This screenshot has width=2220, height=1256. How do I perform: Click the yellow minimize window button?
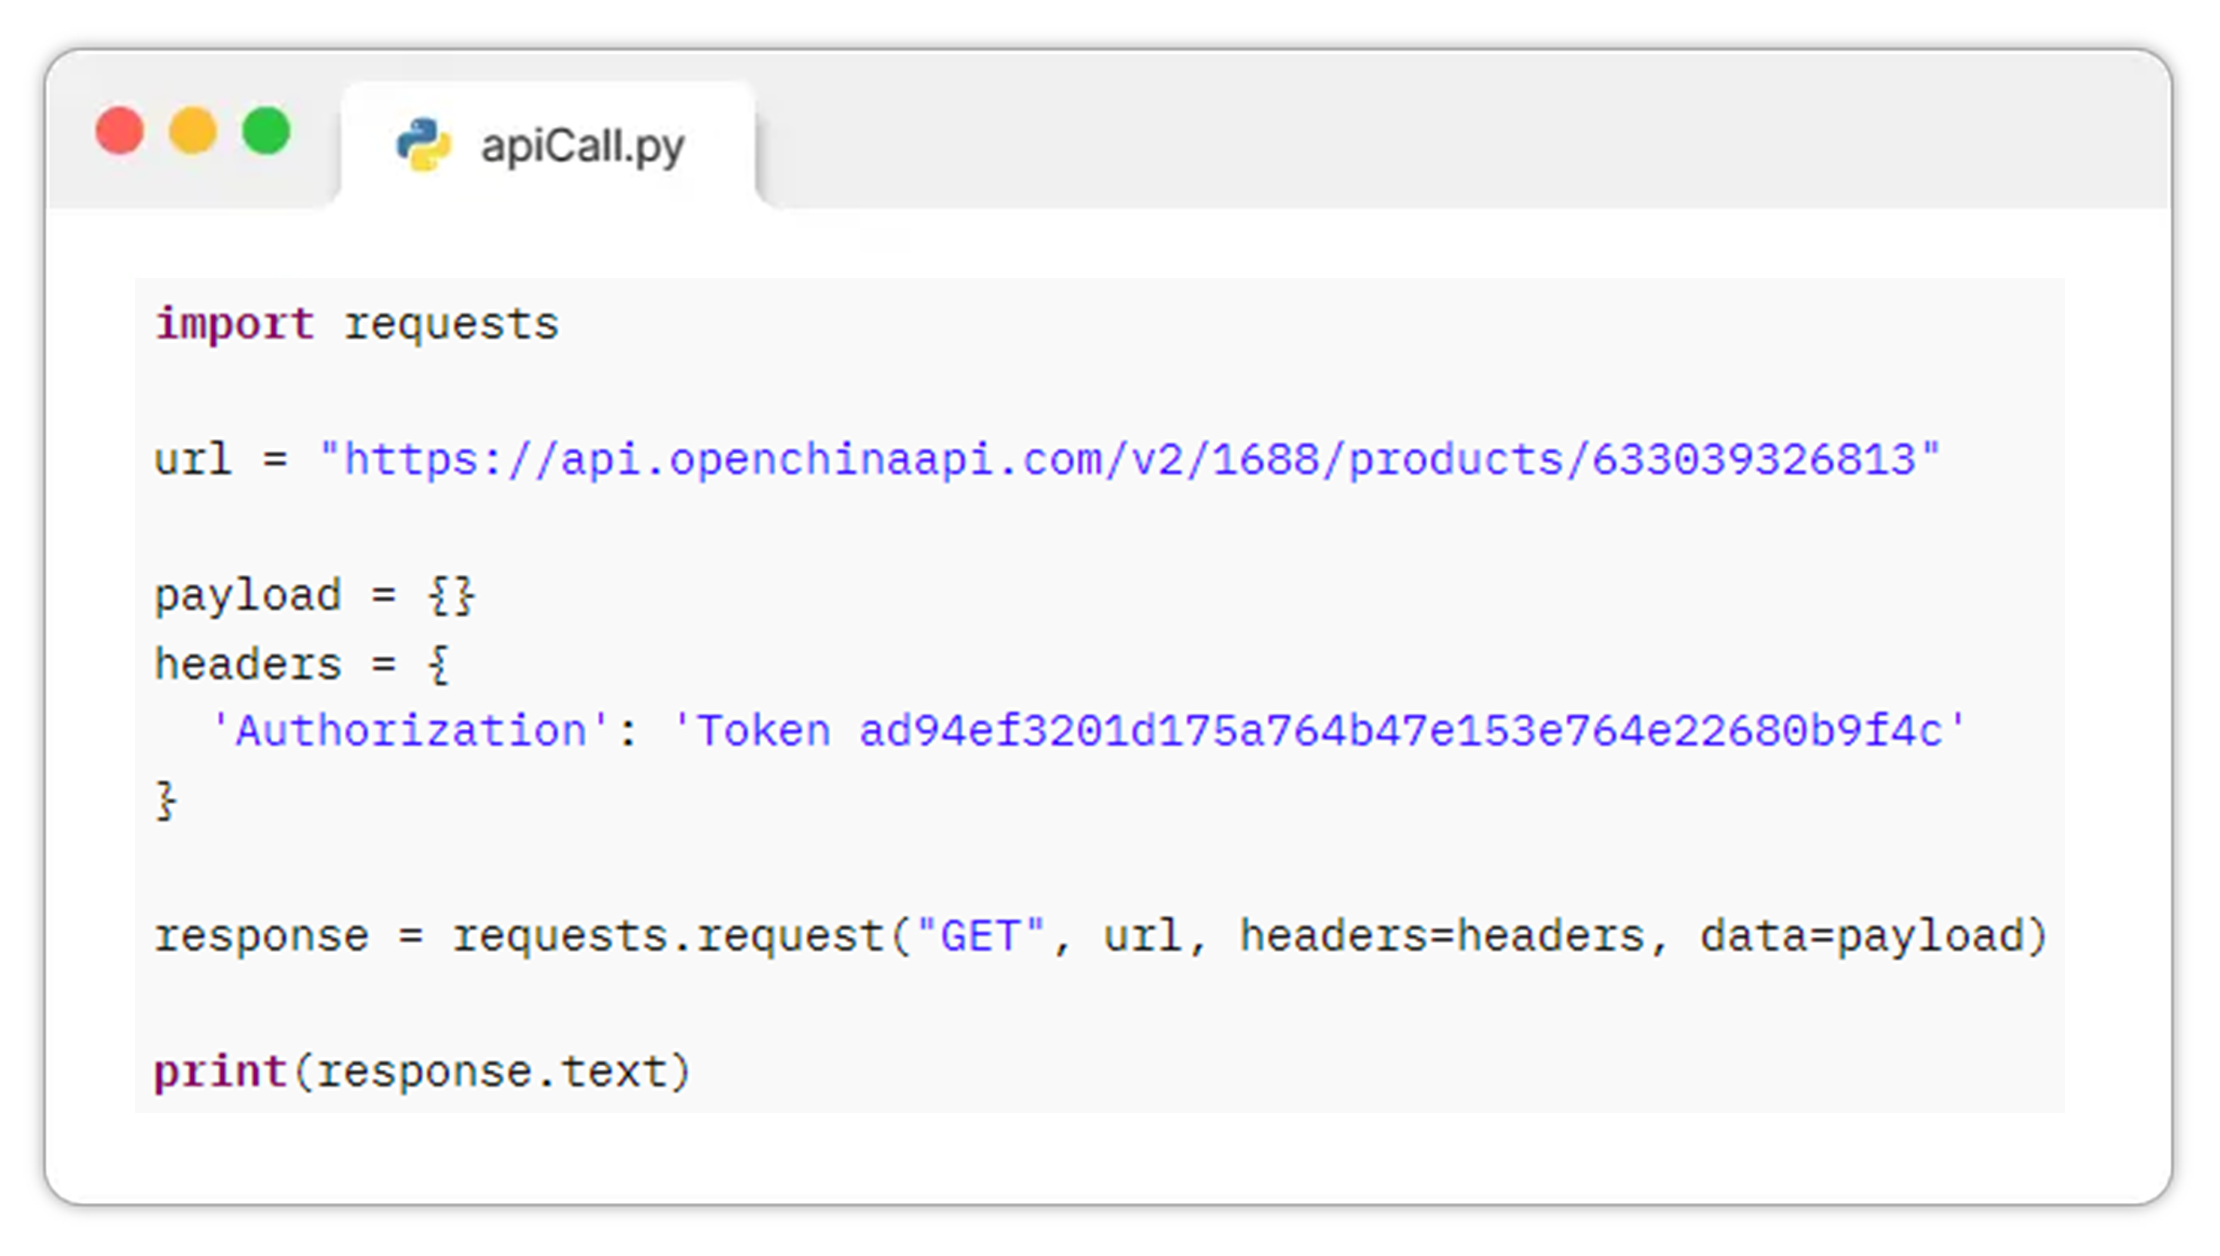[x=193, y=131]
